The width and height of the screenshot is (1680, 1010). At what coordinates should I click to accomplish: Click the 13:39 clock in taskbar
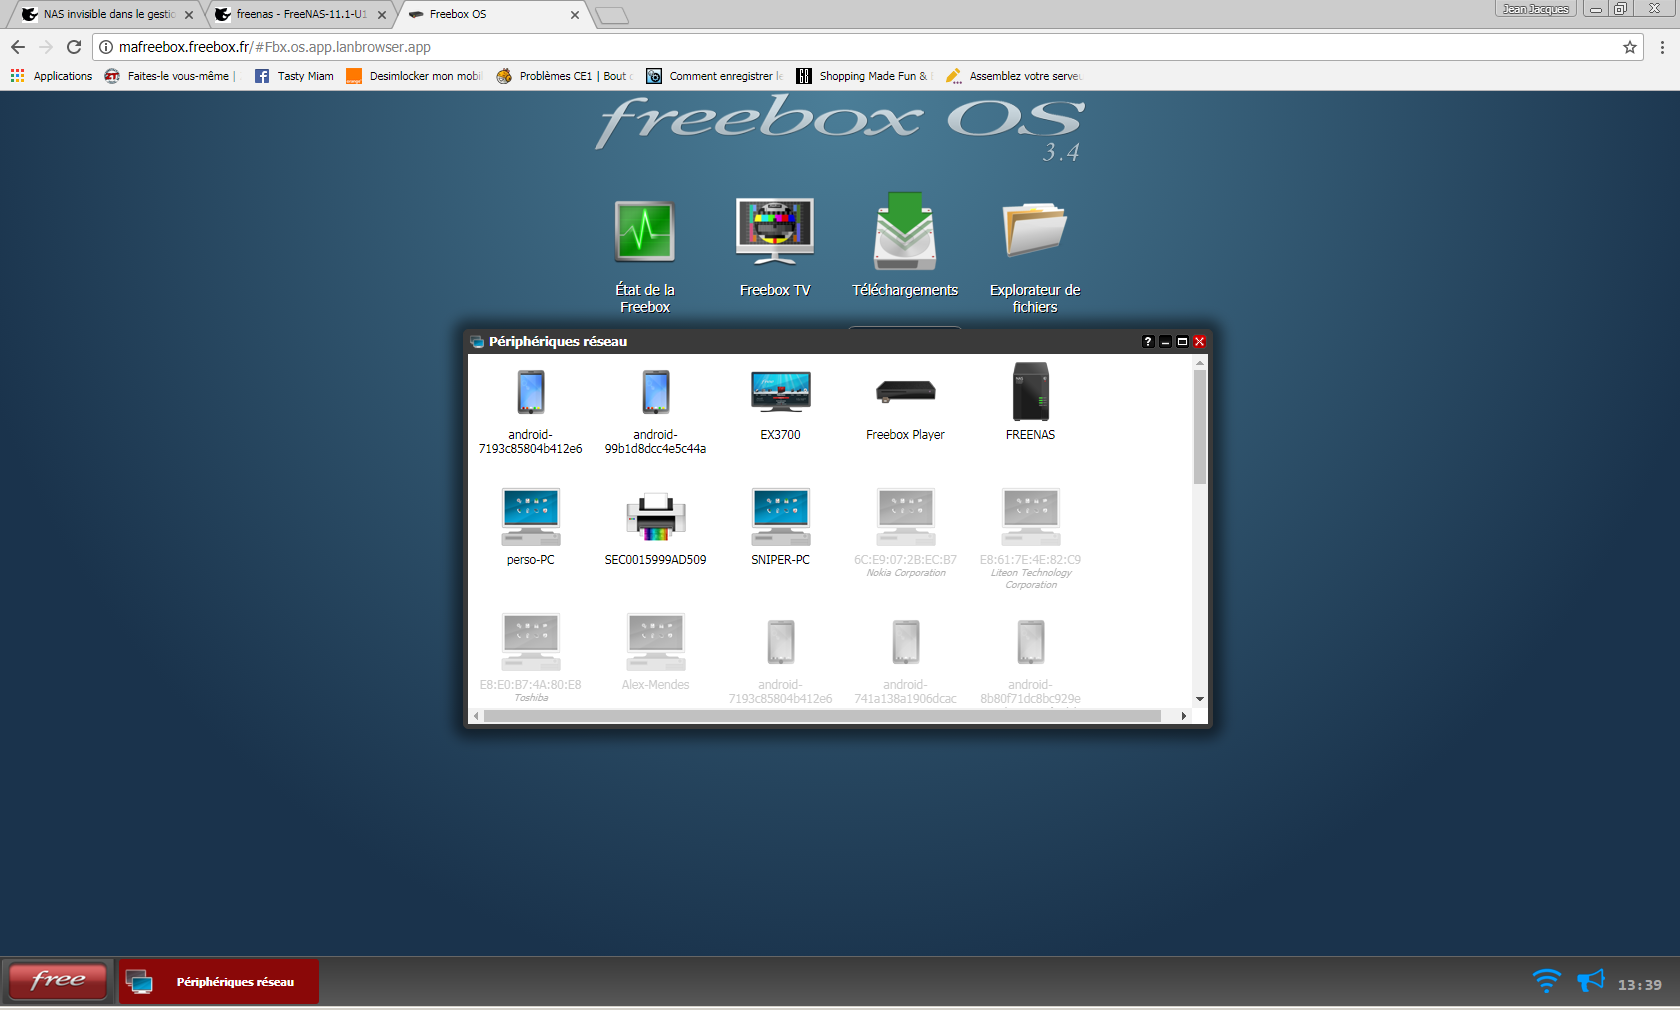click(1640, 985)
